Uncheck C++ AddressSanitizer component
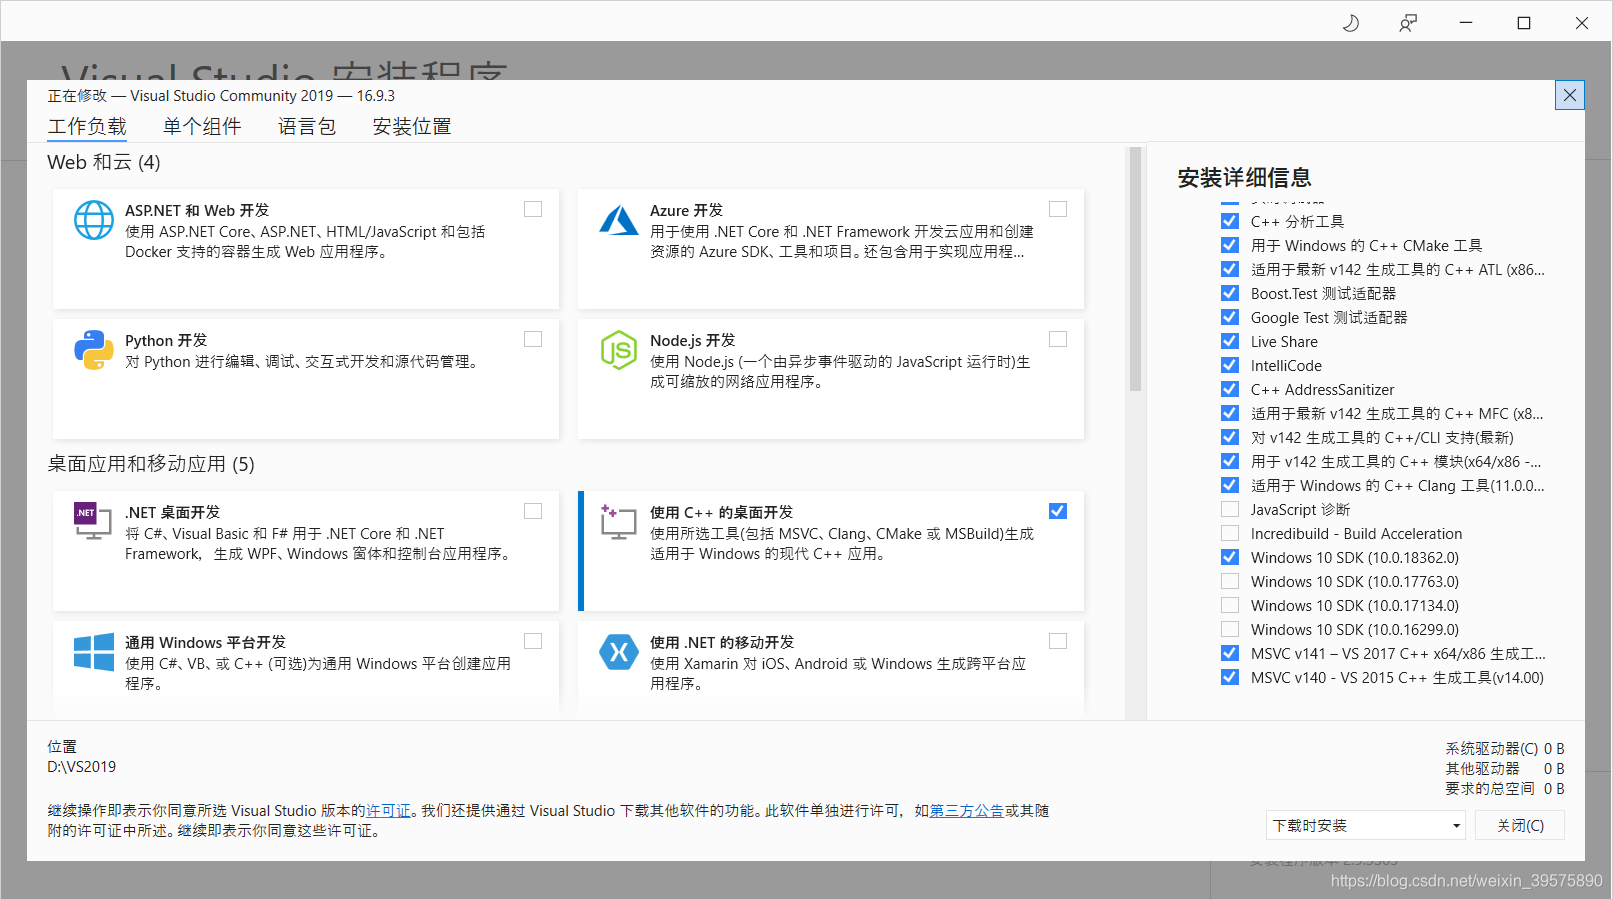The width and height of the screenshot is (1613, 900). pyautogui.click(x=1230, y=389)
